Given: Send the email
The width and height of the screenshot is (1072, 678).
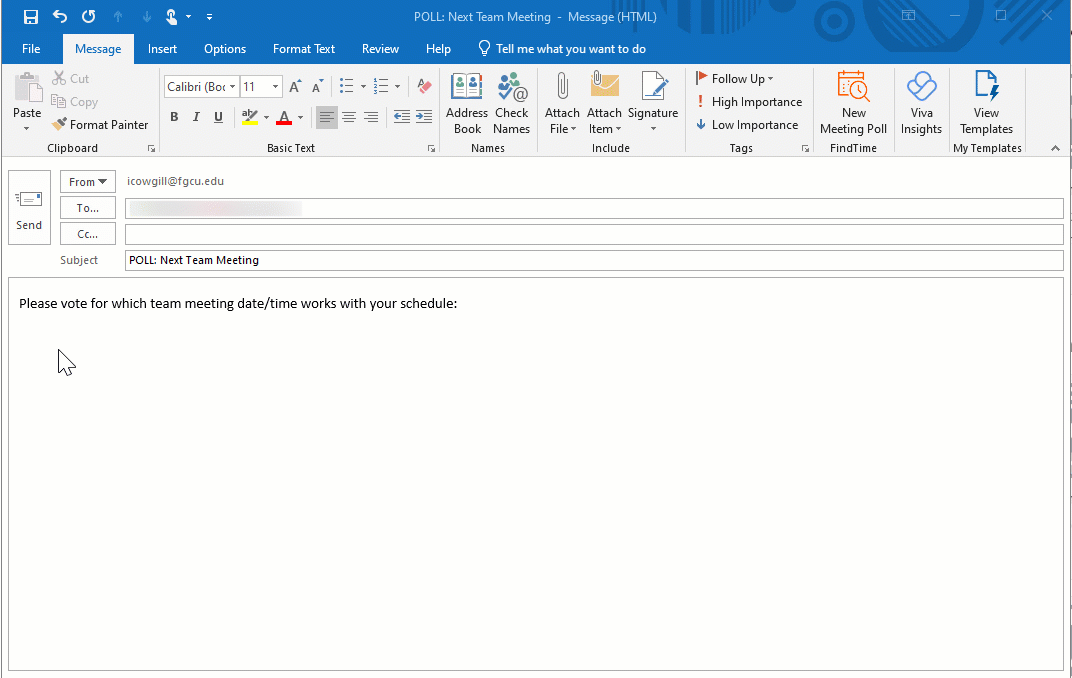Looking at the screenshot, I should [29, 207].
